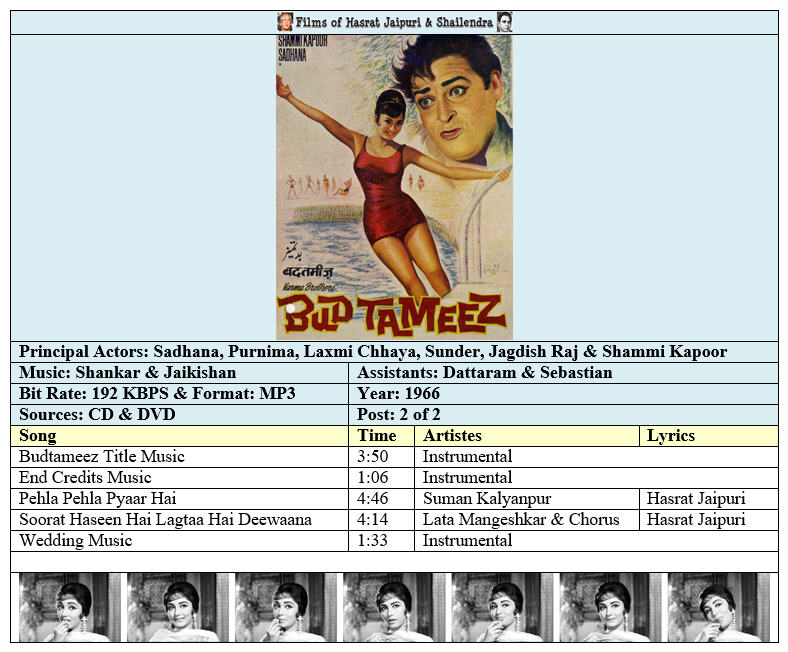Select 'Pehla Pehla Pyaar Hai' song

(x=98, y=498)
